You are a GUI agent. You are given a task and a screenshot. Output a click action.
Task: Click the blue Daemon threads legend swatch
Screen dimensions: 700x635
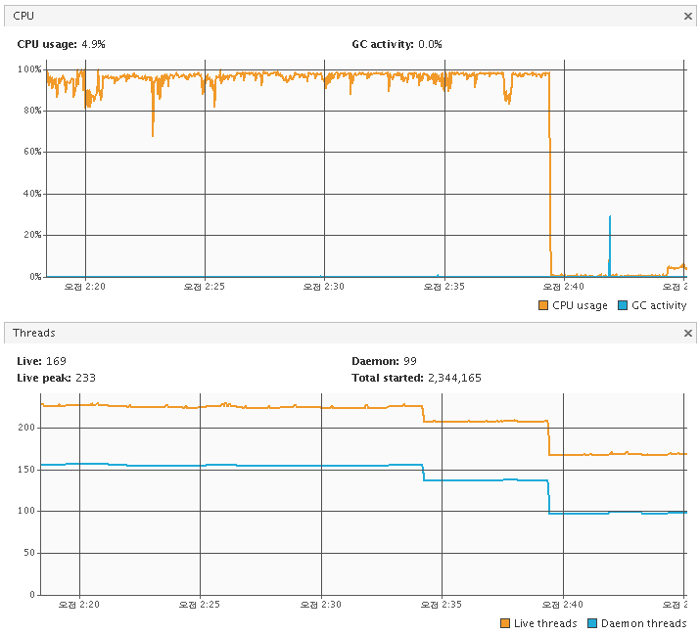pyautogui.click(x=592, y=623)
